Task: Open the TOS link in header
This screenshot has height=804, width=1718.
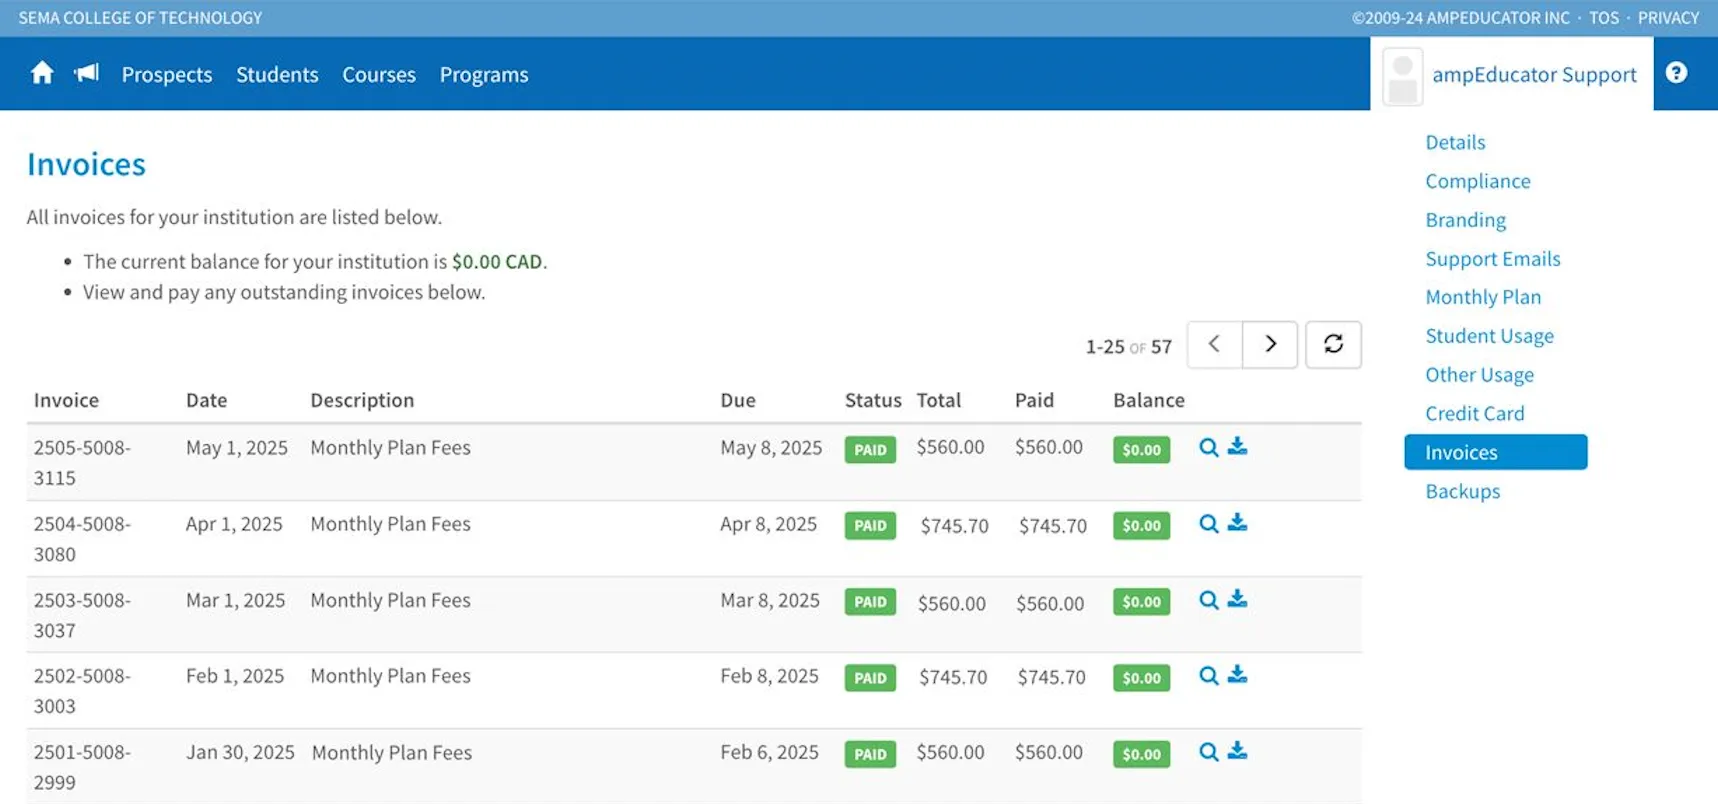Action: pyautogui.click(x=1603, y=18)
